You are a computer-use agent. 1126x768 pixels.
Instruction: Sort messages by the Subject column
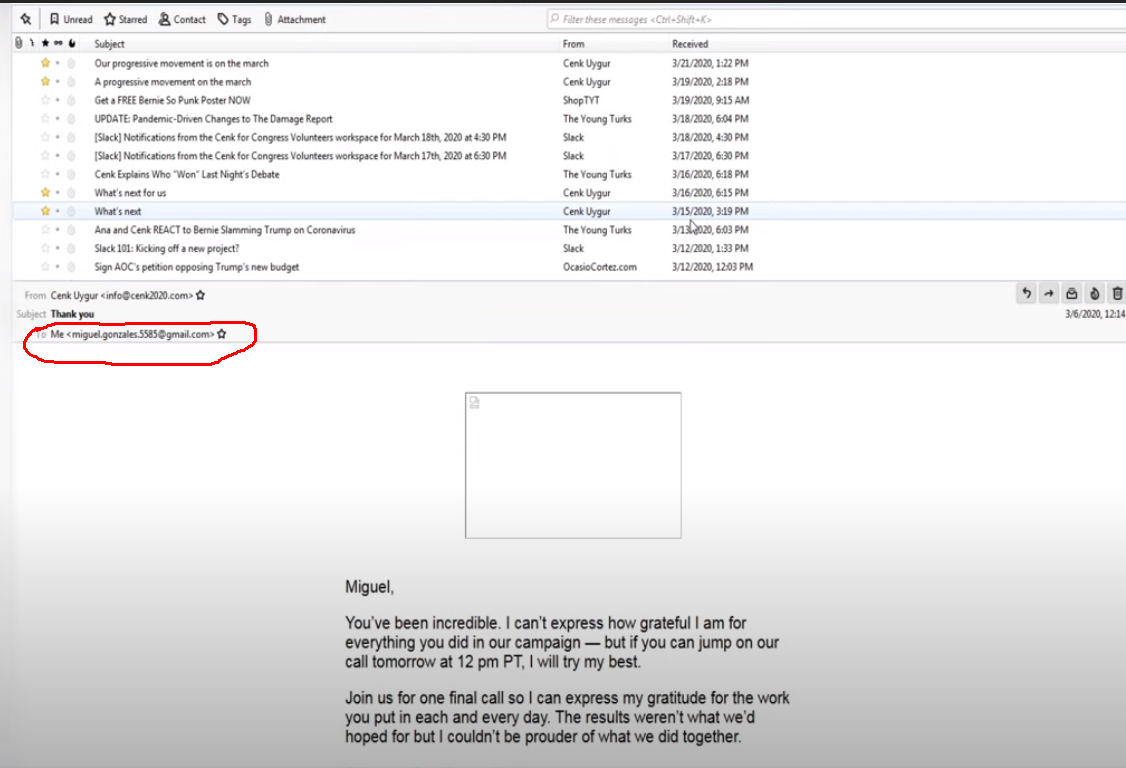(109, 44)
